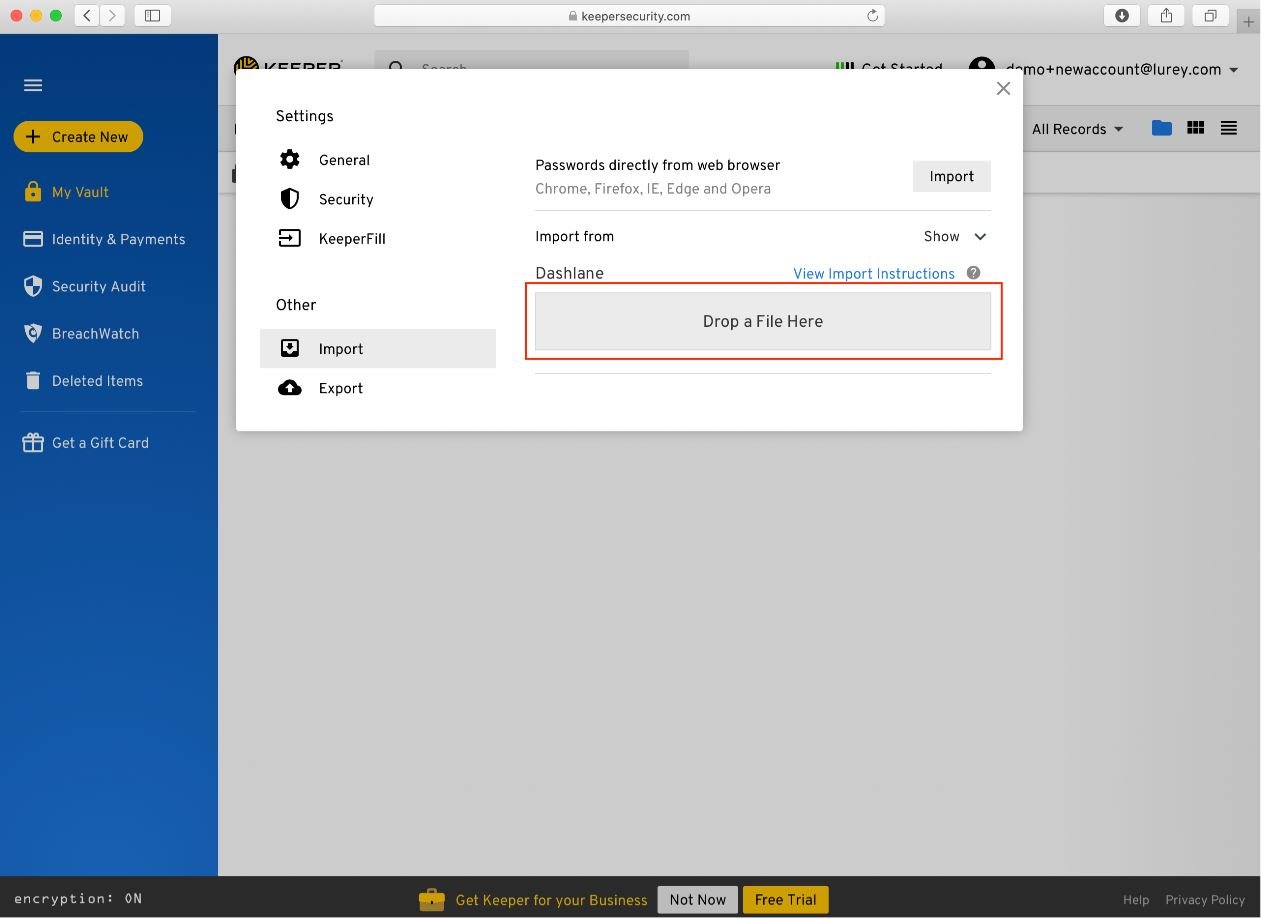Screen dimensions: 1261x919
Task: Click the General gear icon
Action: (290, 160)
